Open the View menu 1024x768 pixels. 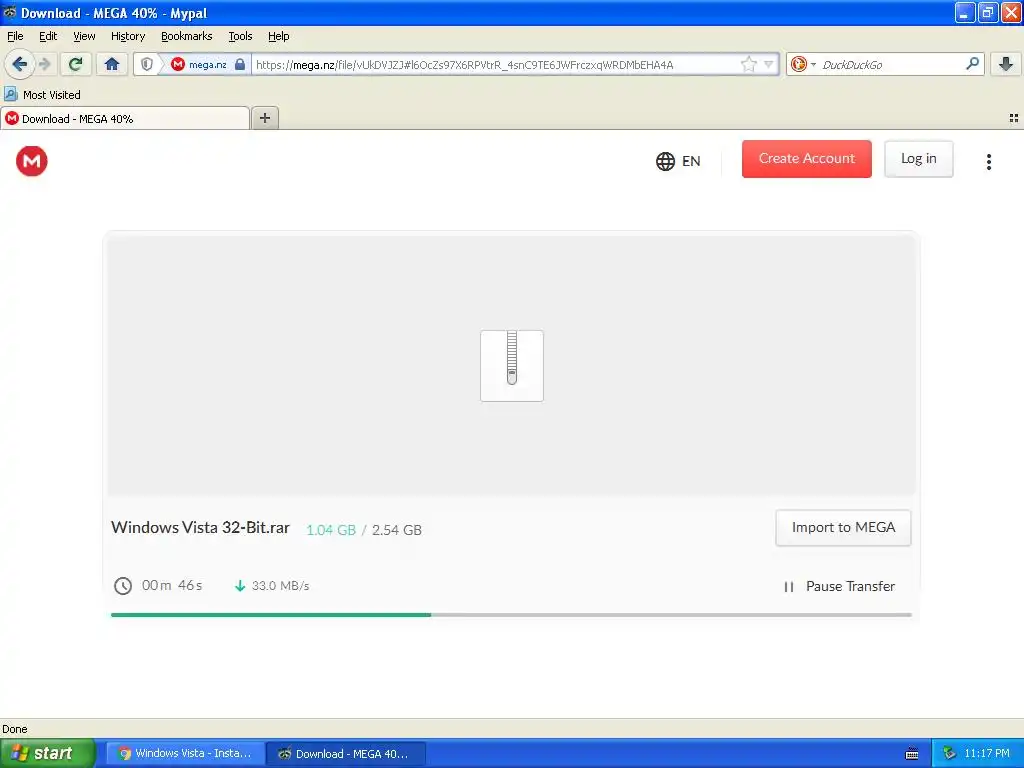[x=84, y=36]
